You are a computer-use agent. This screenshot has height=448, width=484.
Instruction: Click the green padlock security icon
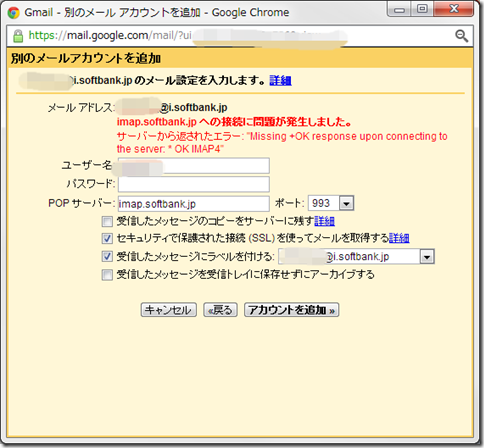pos(18,36)
